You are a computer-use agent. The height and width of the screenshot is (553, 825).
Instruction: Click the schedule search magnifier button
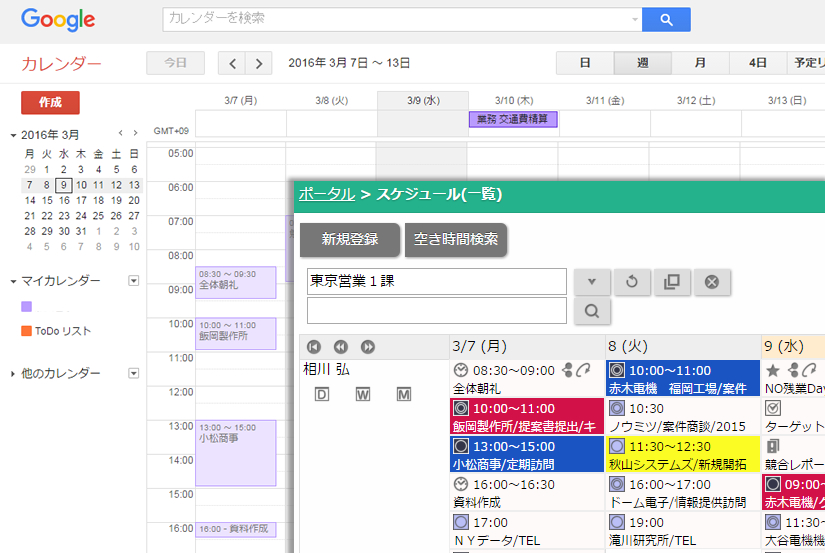592,310
